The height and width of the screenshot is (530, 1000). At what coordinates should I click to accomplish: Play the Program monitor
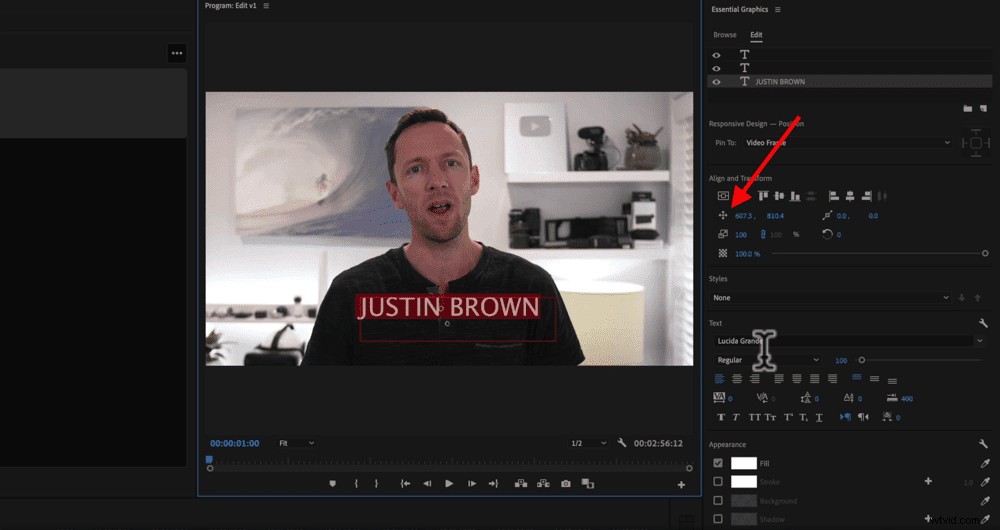(449, 484)
